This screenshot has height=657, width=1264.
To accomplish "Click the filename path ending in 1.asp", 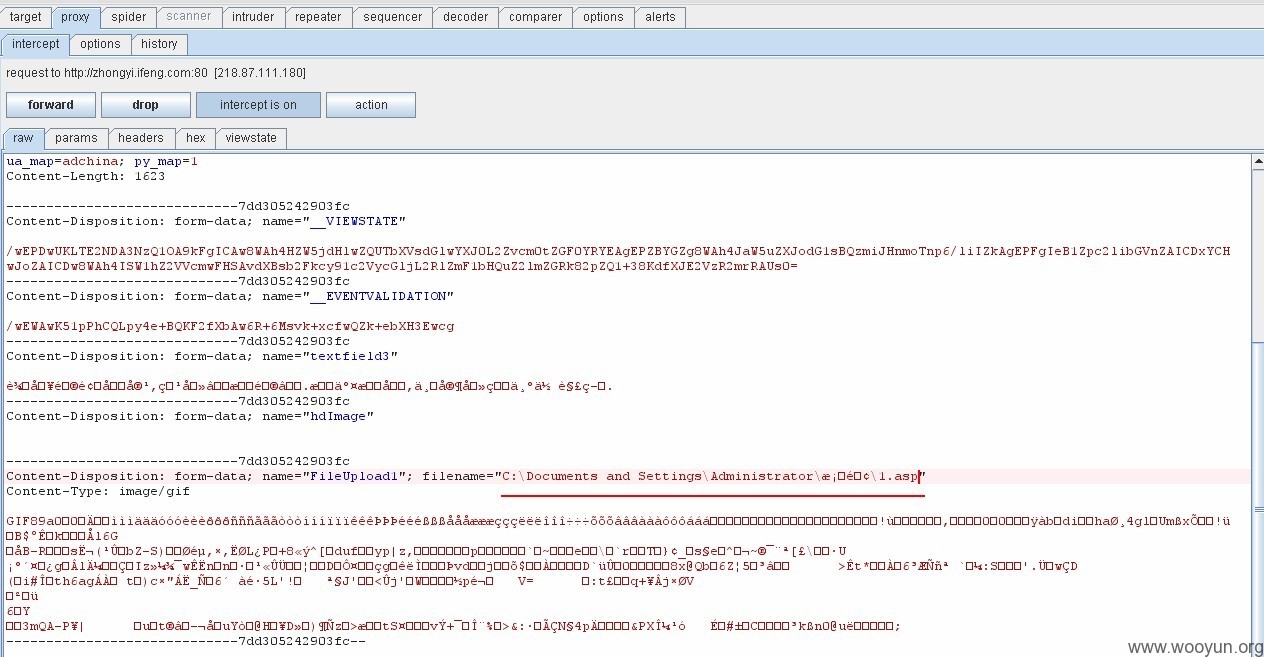I will (712, 476).
